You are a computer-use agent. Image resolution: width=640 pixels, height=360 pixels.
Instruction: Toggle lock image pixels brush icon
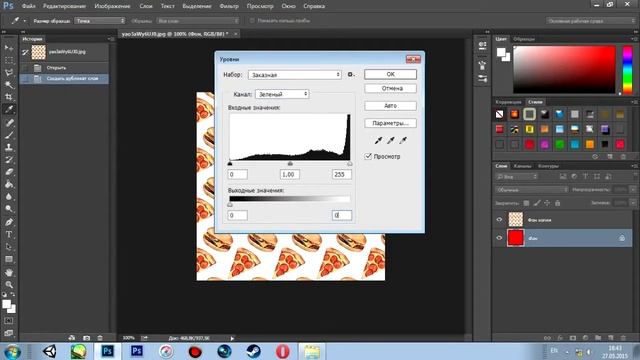[537, 203]
